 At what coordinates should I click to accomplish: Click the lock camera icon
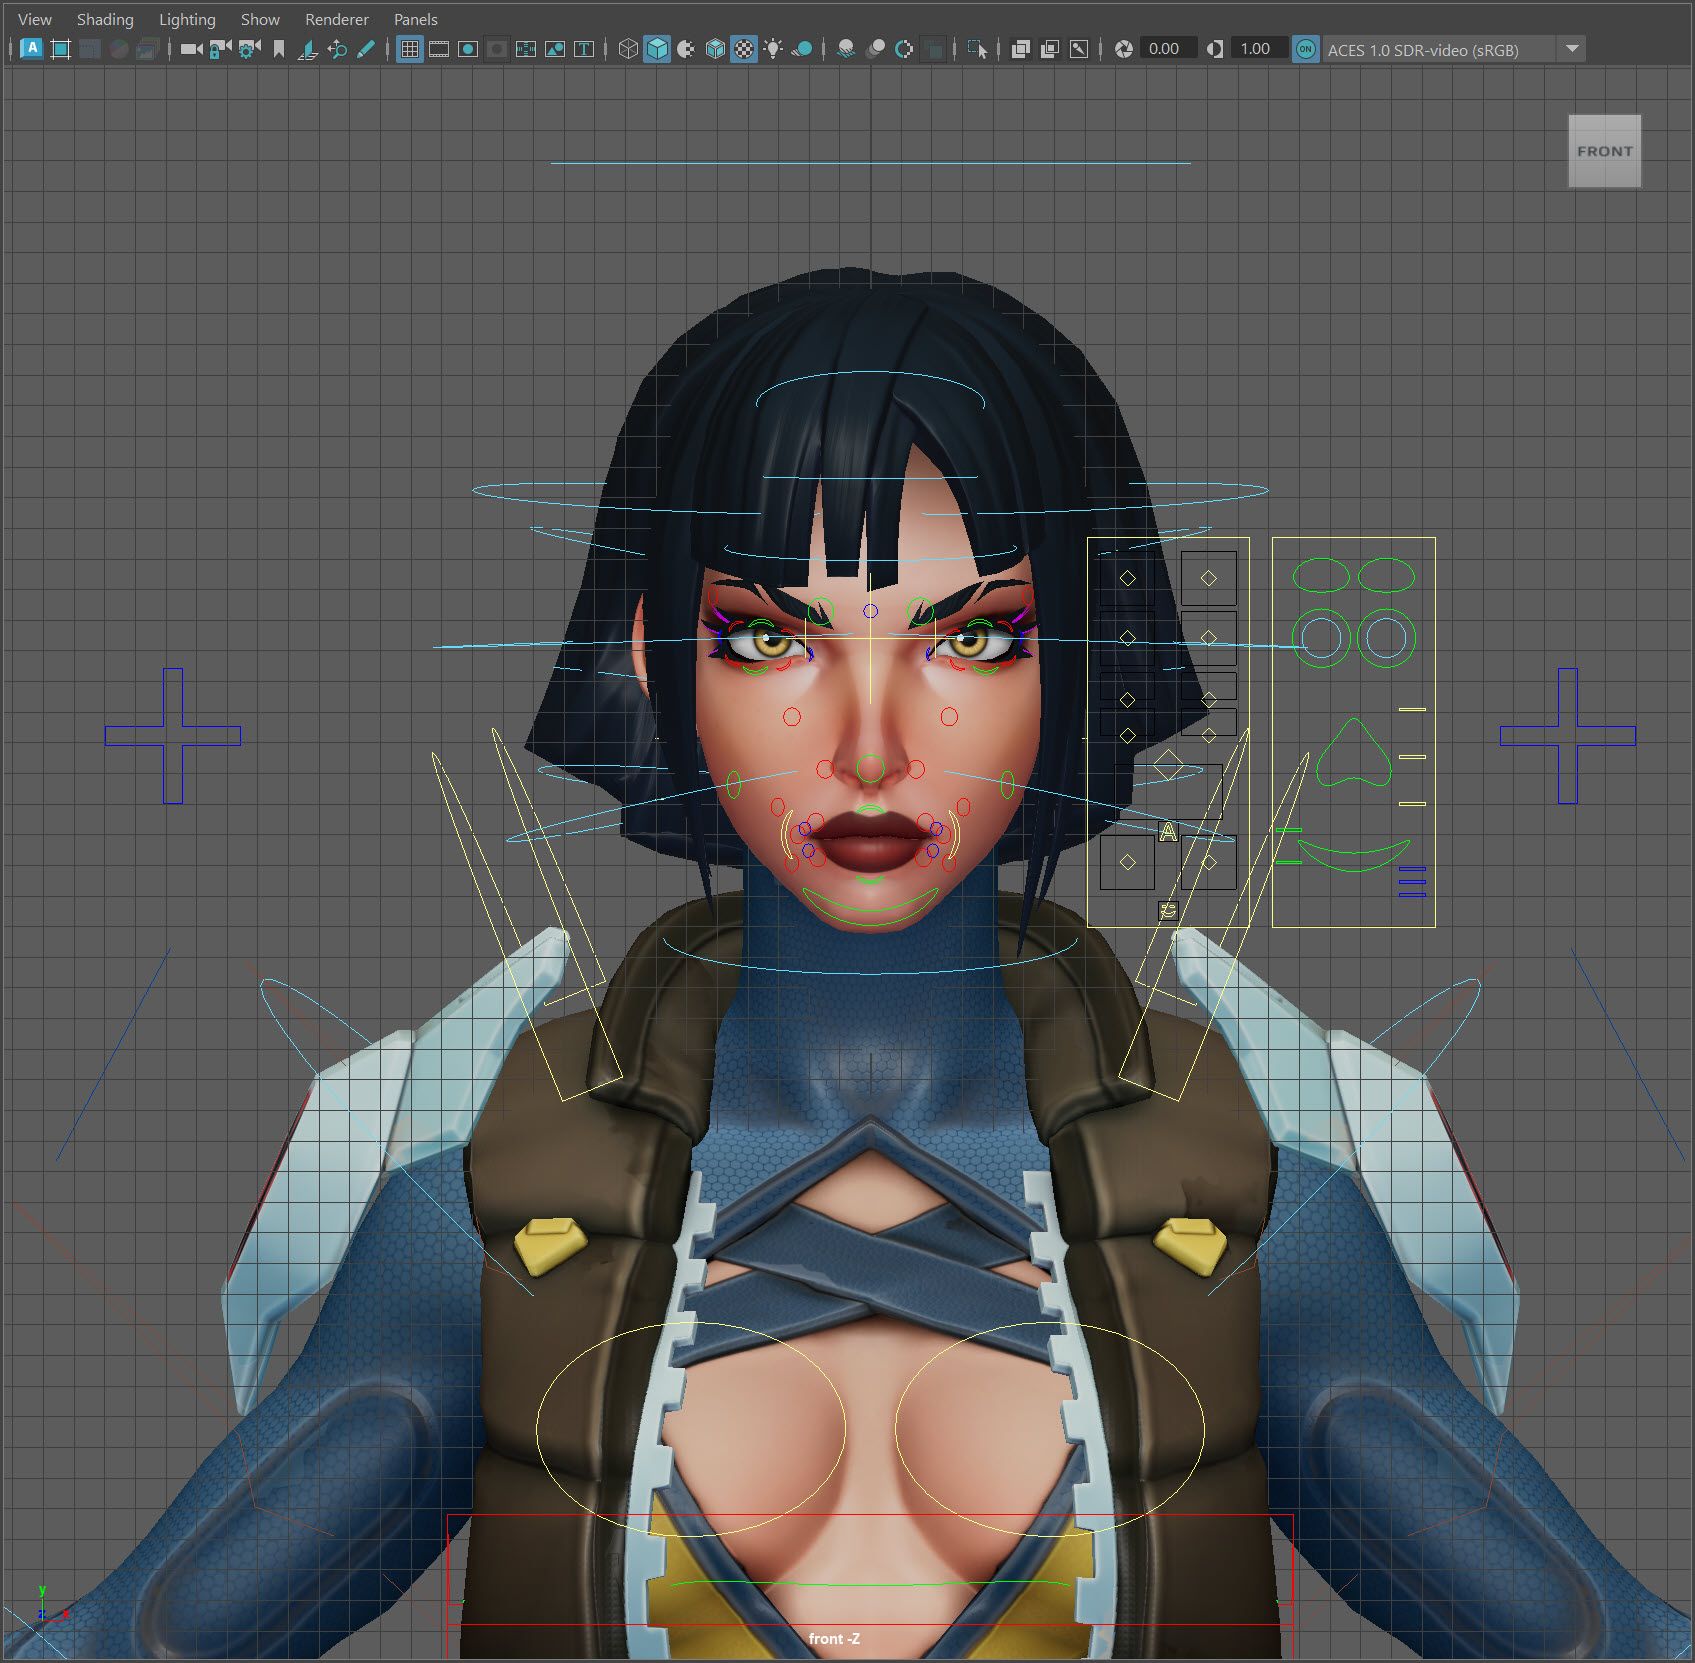220,49
